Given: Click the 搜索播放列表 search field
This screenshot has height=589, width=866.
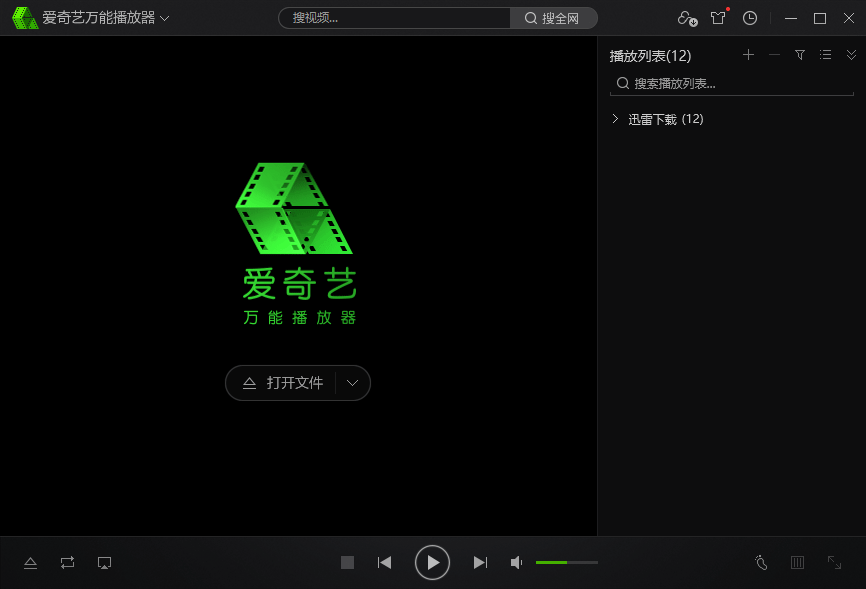Looking at the screenshot, I should click(x=731, y=83).
